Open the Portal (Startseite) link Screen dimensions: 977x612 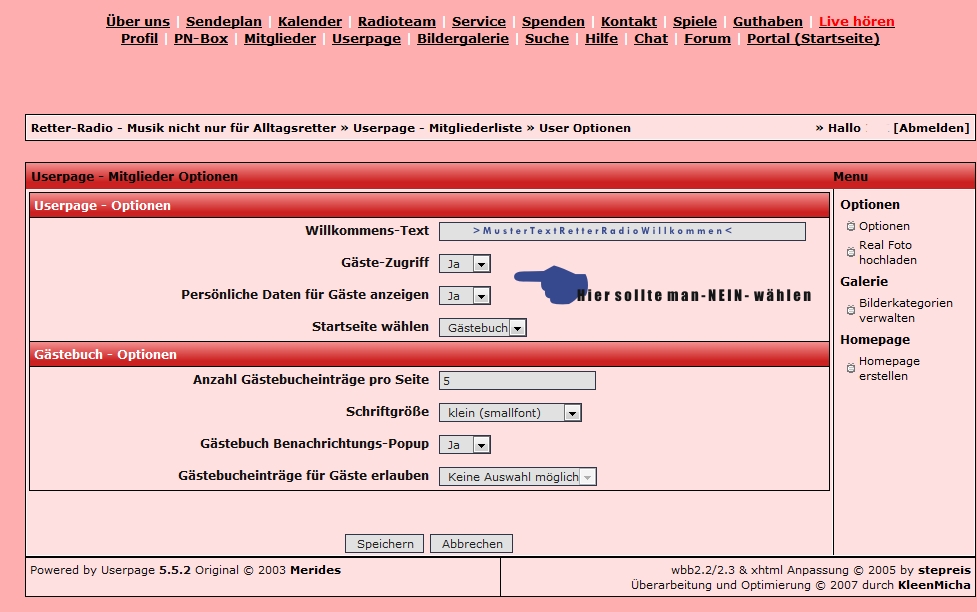[812, 39]
